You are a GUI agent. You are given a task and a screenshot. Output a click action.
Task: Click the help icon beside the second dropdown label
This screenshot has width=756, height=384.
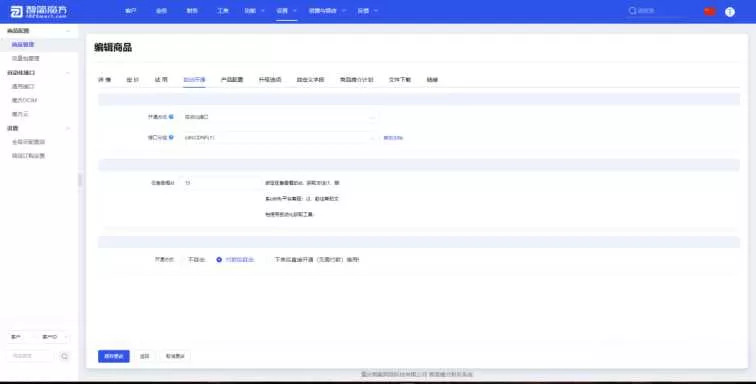pos(171,137)
